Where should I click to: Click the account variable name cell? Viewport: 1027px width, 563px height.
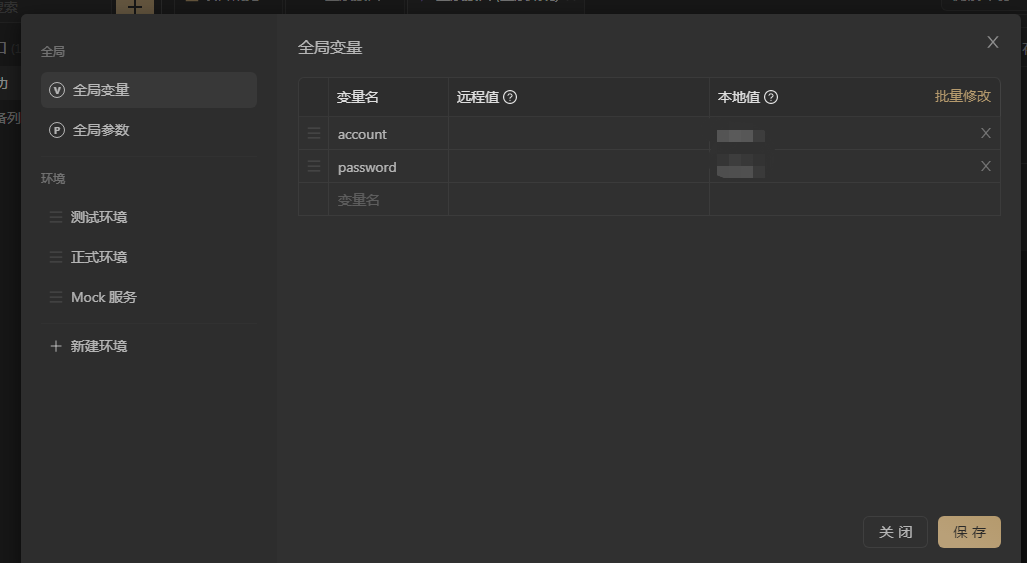point(388,134)
